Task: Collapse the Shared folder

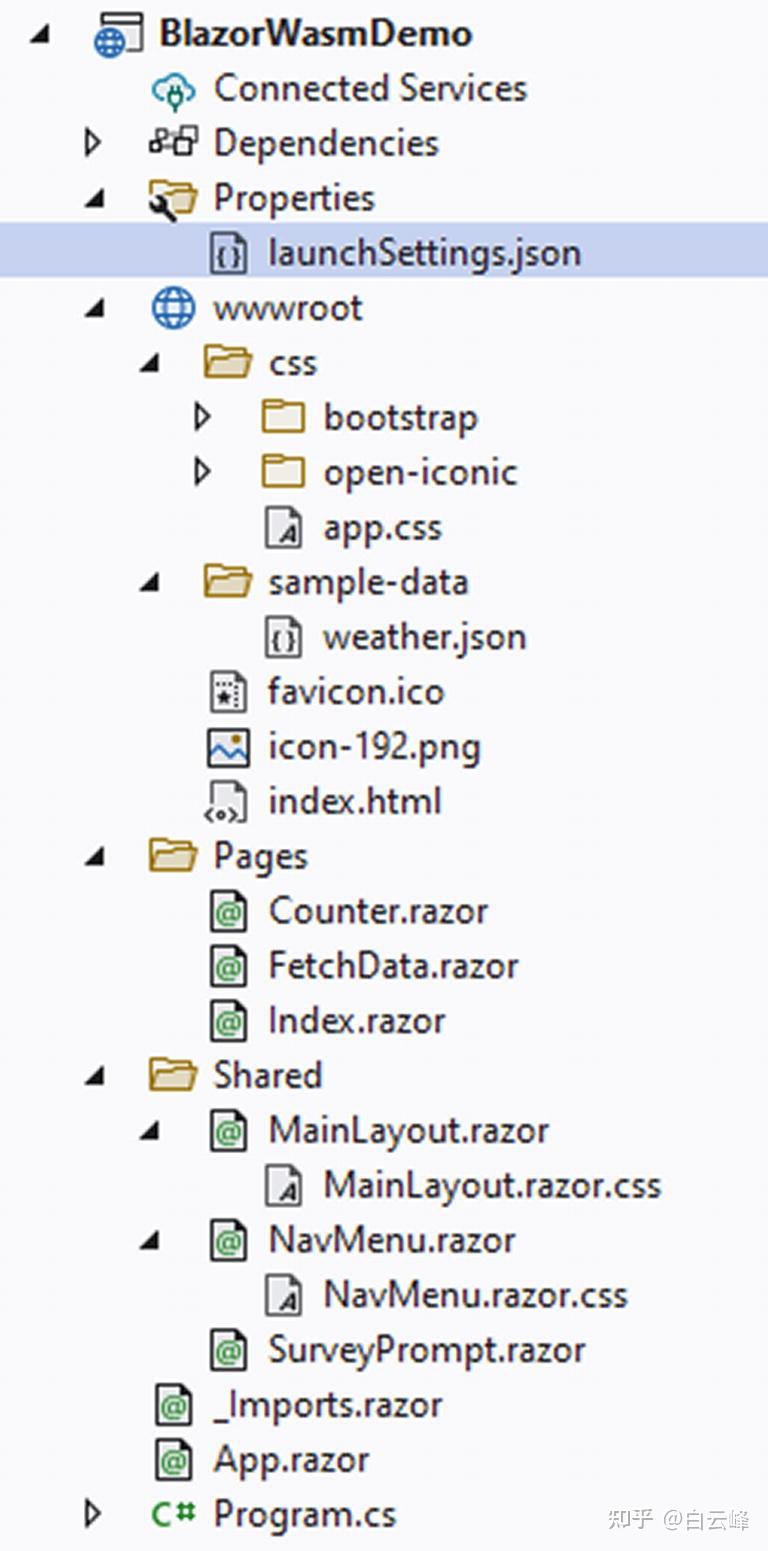Action: (95, 1075)
